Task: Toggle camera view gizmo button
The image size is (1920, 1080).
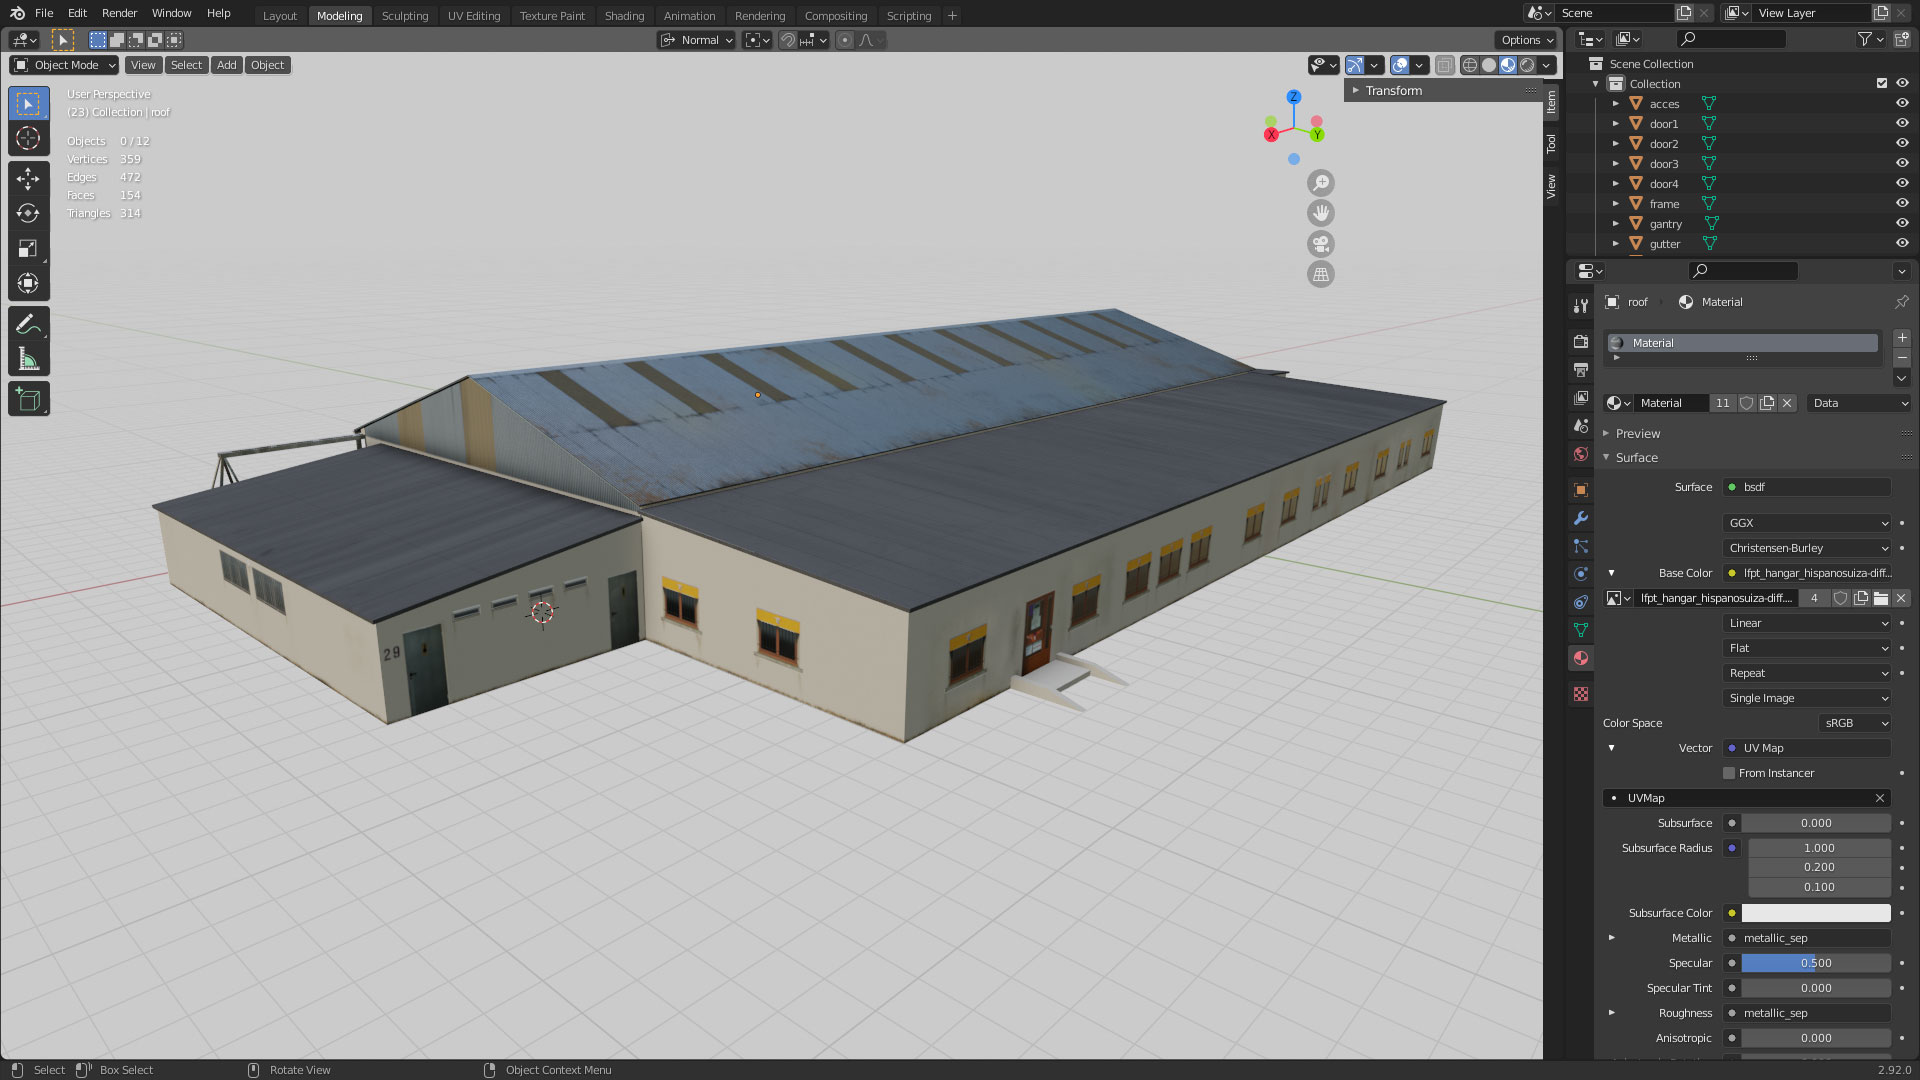Action: tap(1321, 244)
